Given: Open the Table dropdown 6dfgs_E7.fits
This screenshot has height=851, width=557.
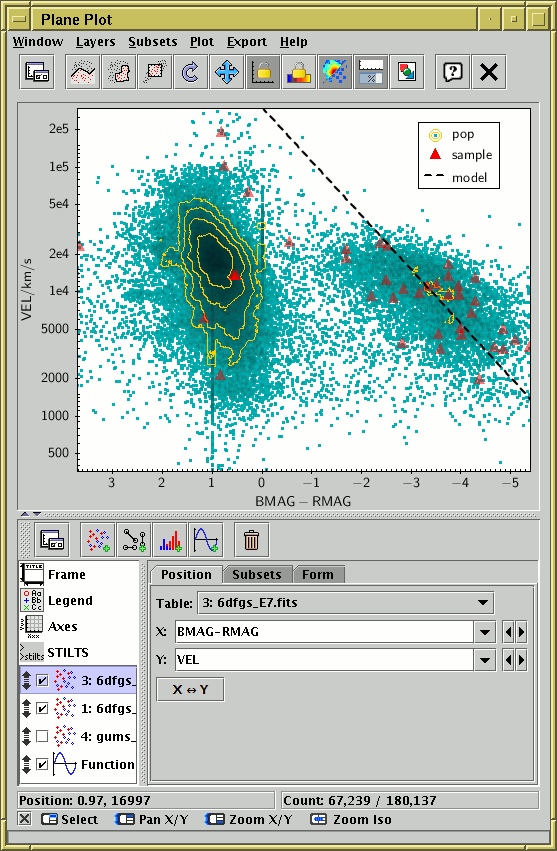Looking at the screenshot, I should 345,602.
